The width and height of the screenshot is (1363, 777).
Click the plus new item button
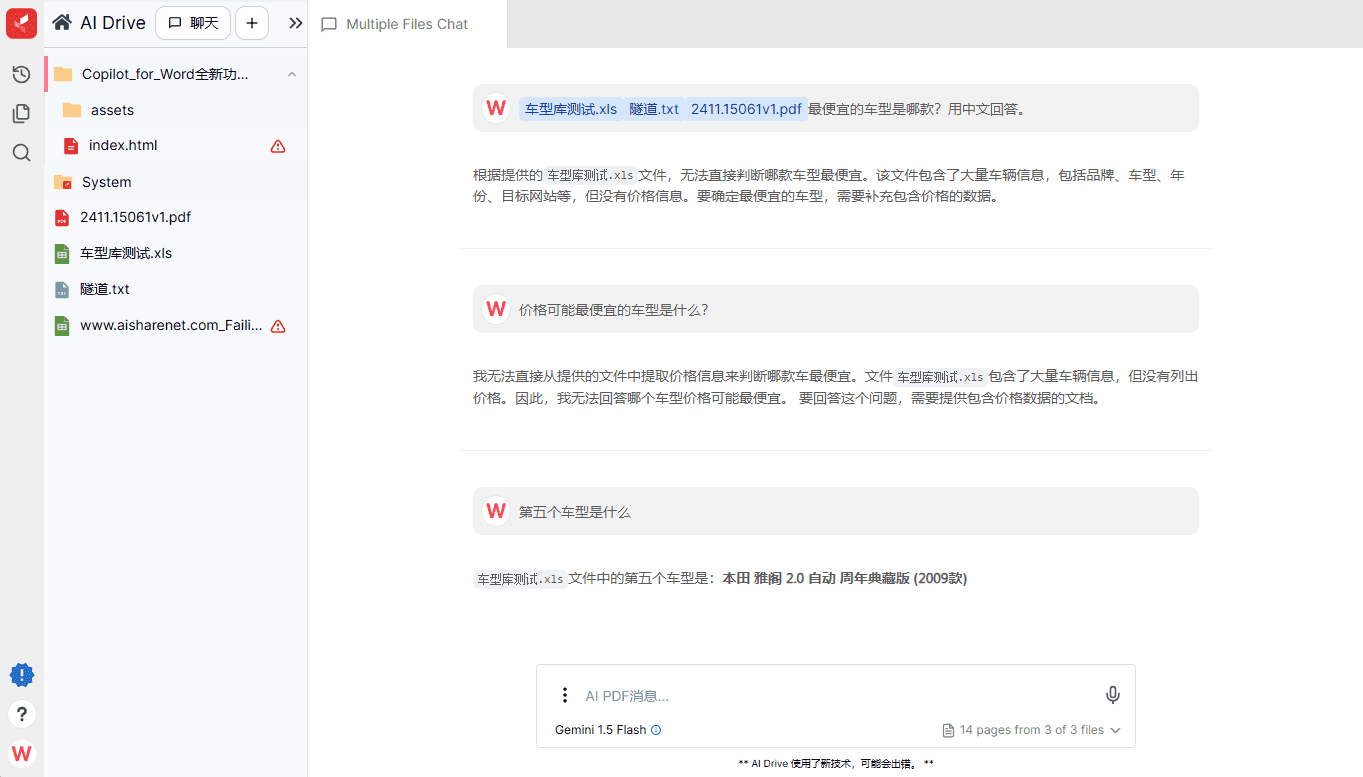click(252, 23)
